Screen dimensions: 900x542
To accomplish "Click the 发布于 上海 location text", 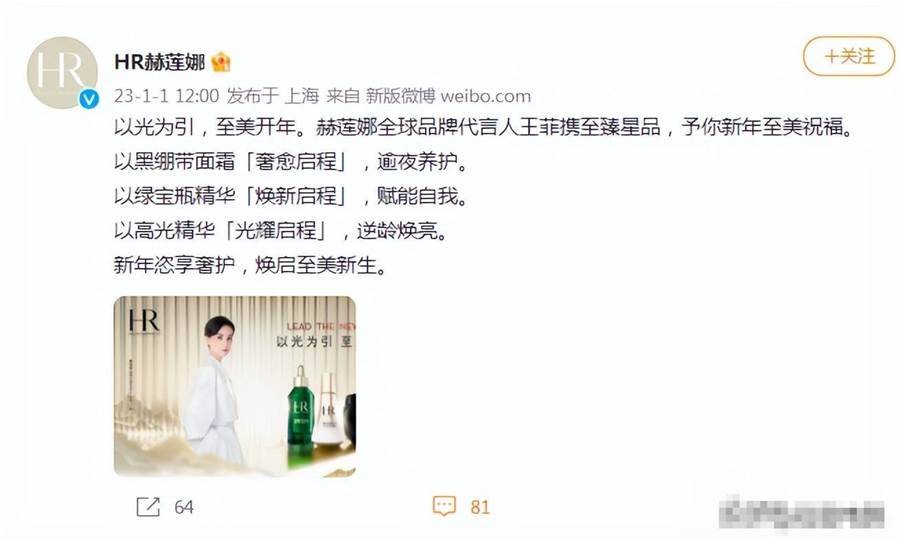I will (x=273, y=96).
